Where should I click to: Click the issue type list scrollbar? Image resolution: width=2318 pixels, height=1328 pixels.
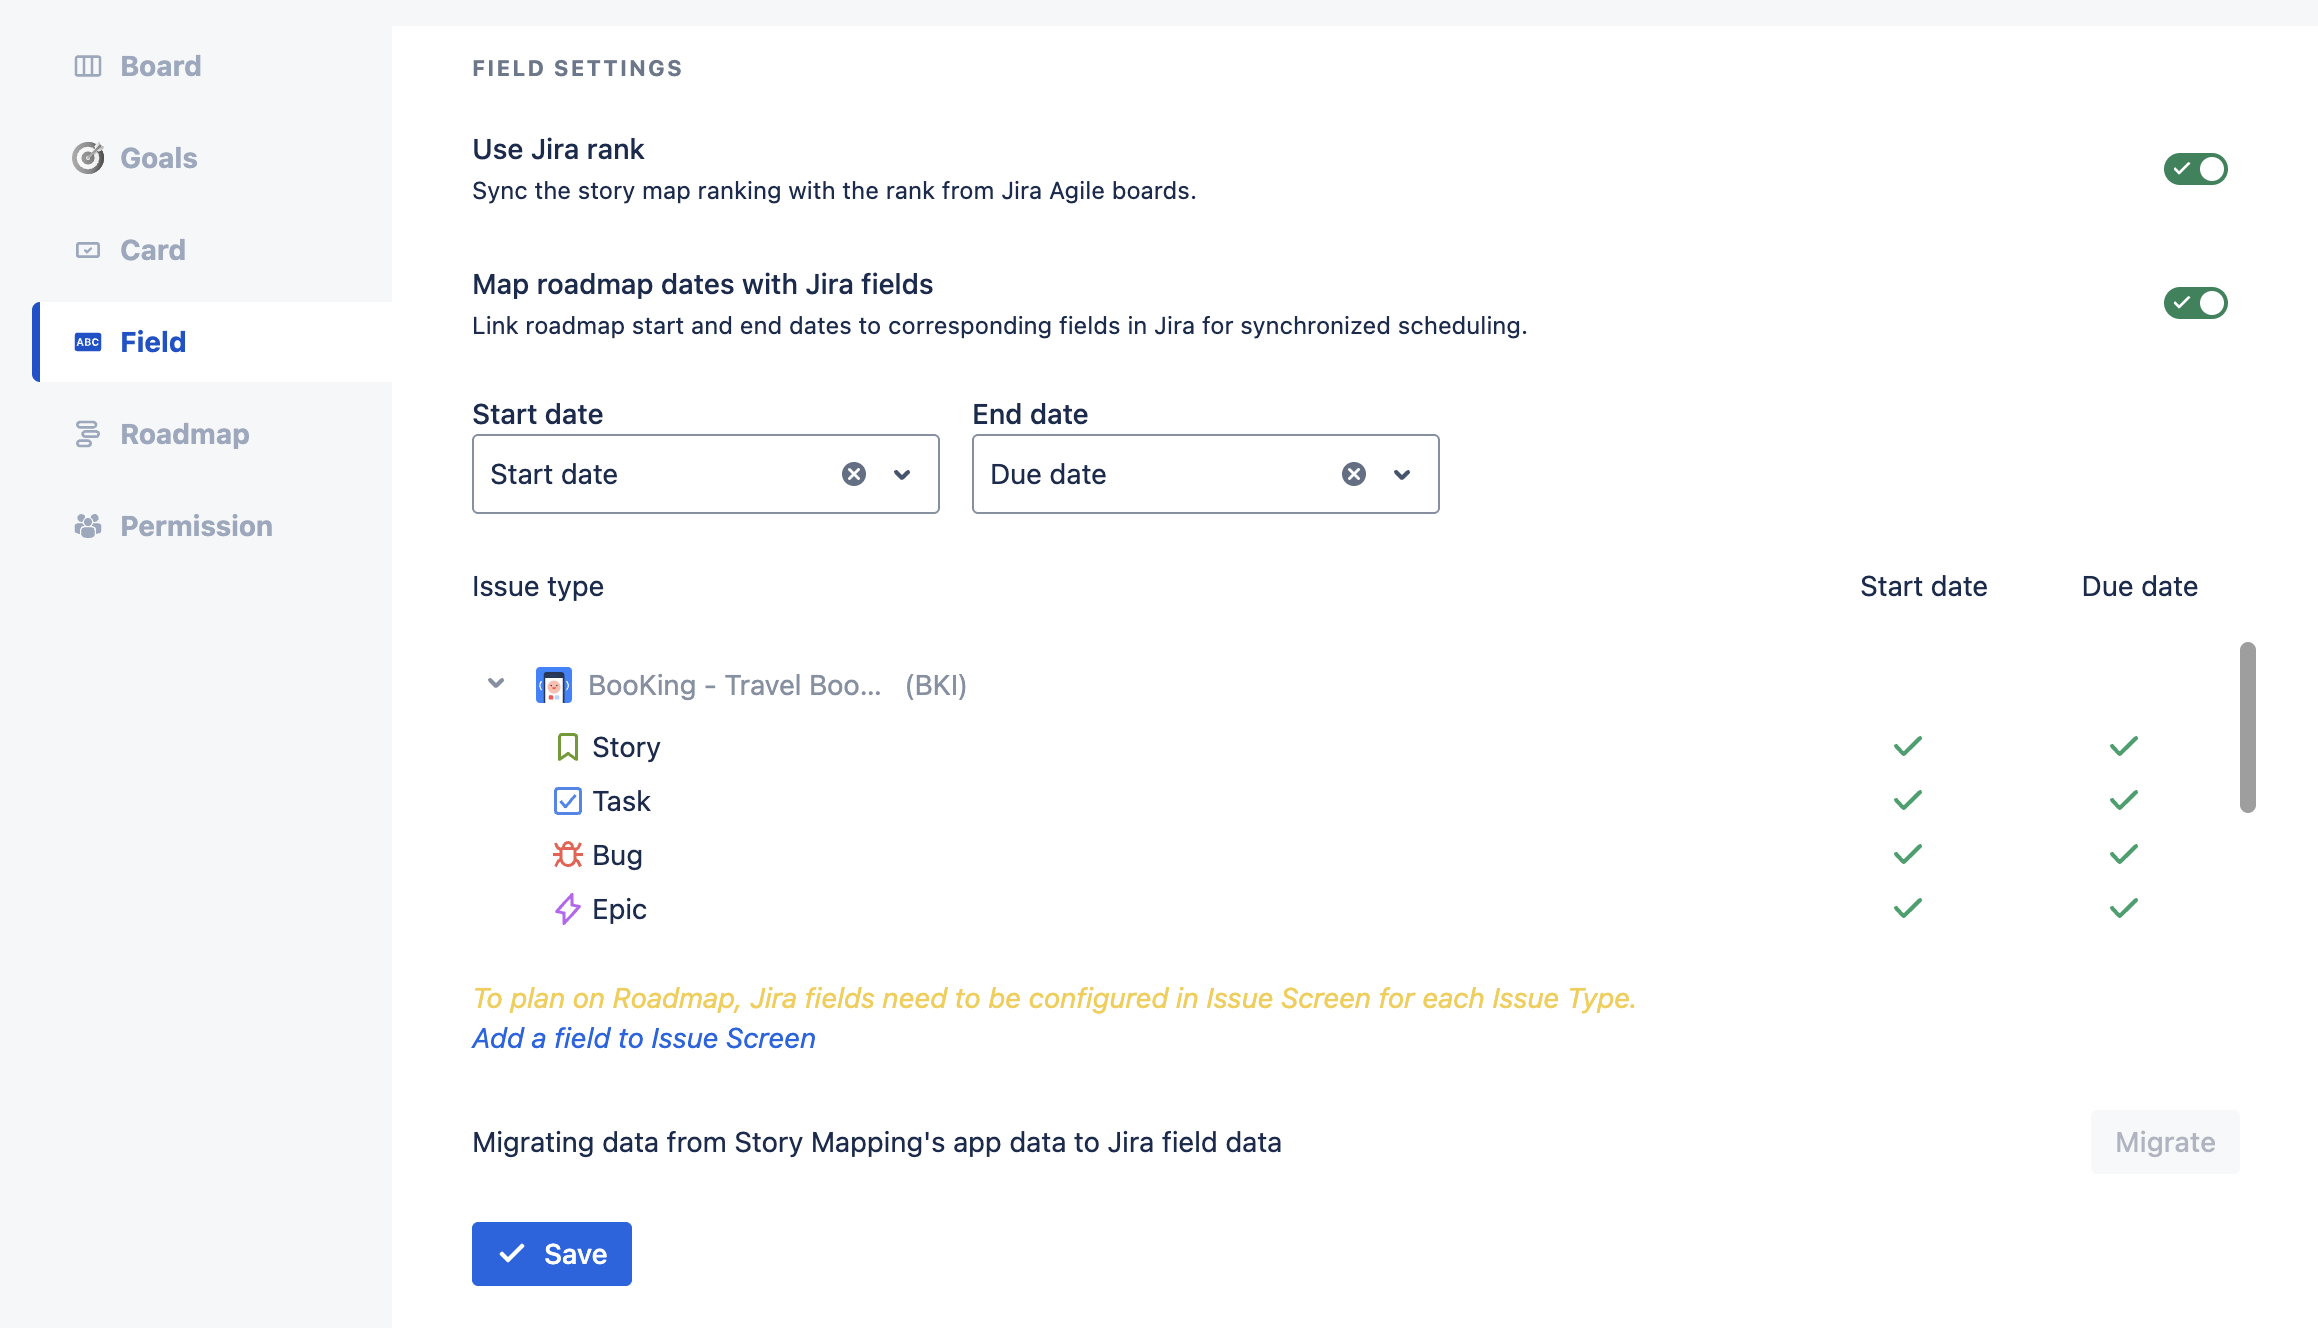2247,727
